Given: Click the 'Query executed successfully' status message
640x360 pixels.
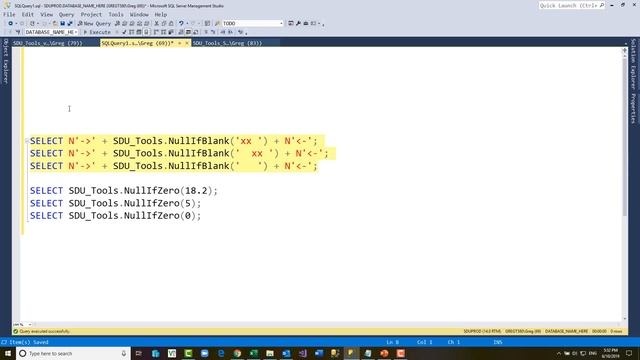Looking at the screenshot, I should (x=44, y=331).
